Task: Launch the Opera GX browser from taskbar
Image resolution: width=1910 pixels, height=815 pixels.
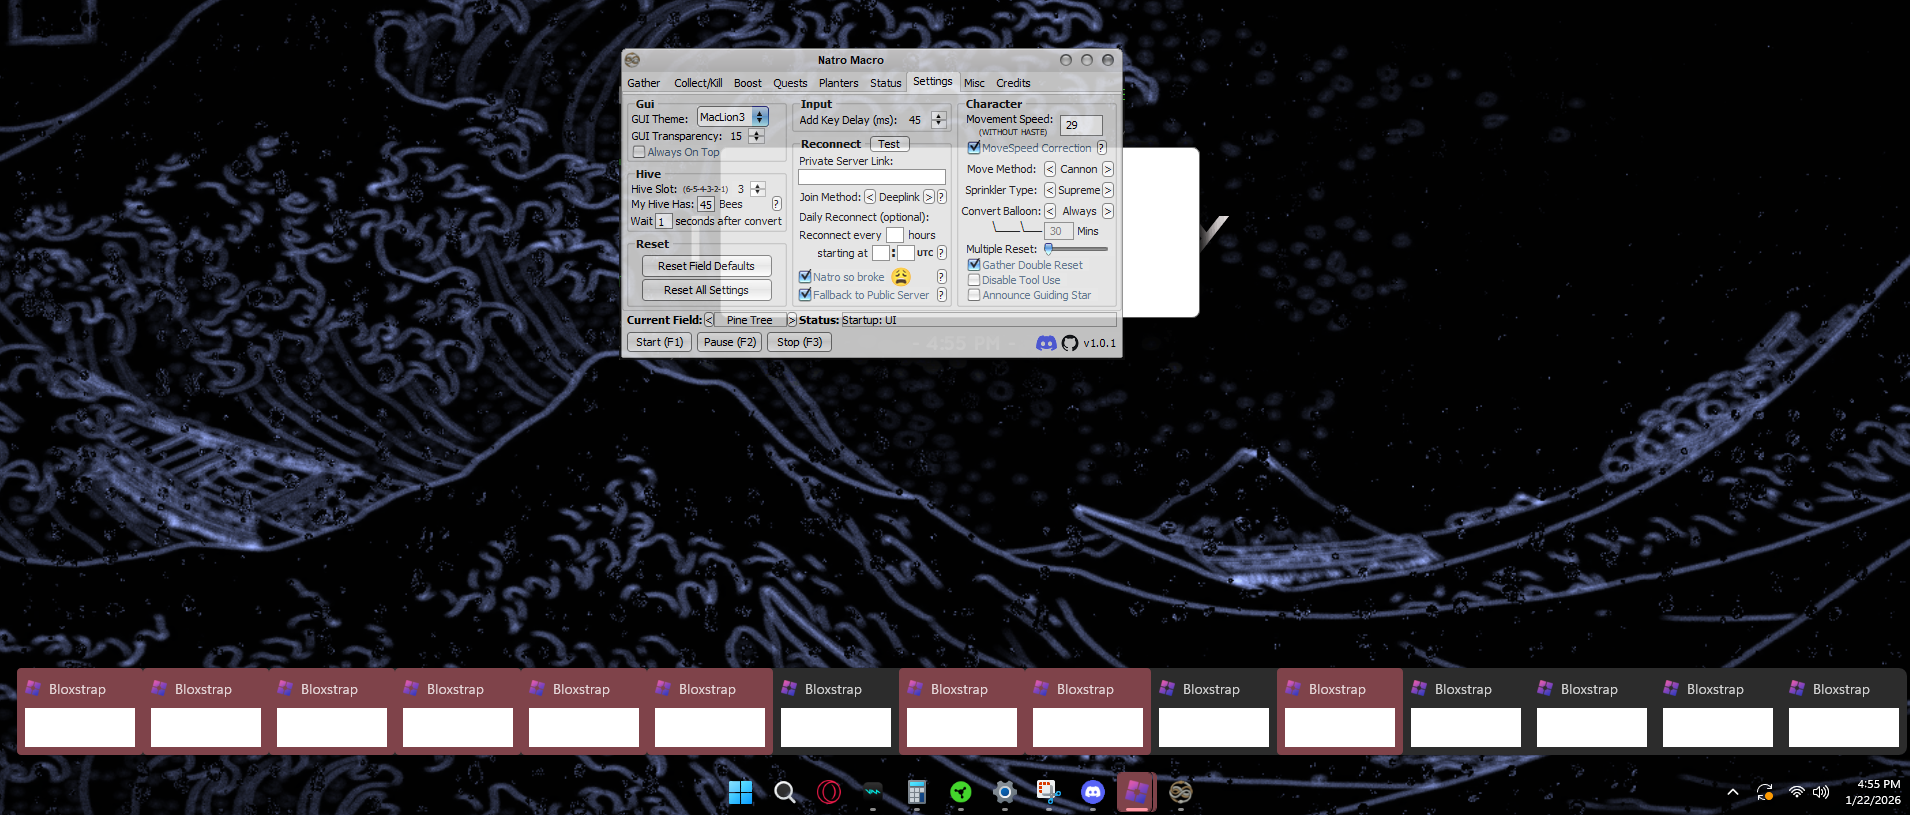Action: click(829, 793)
